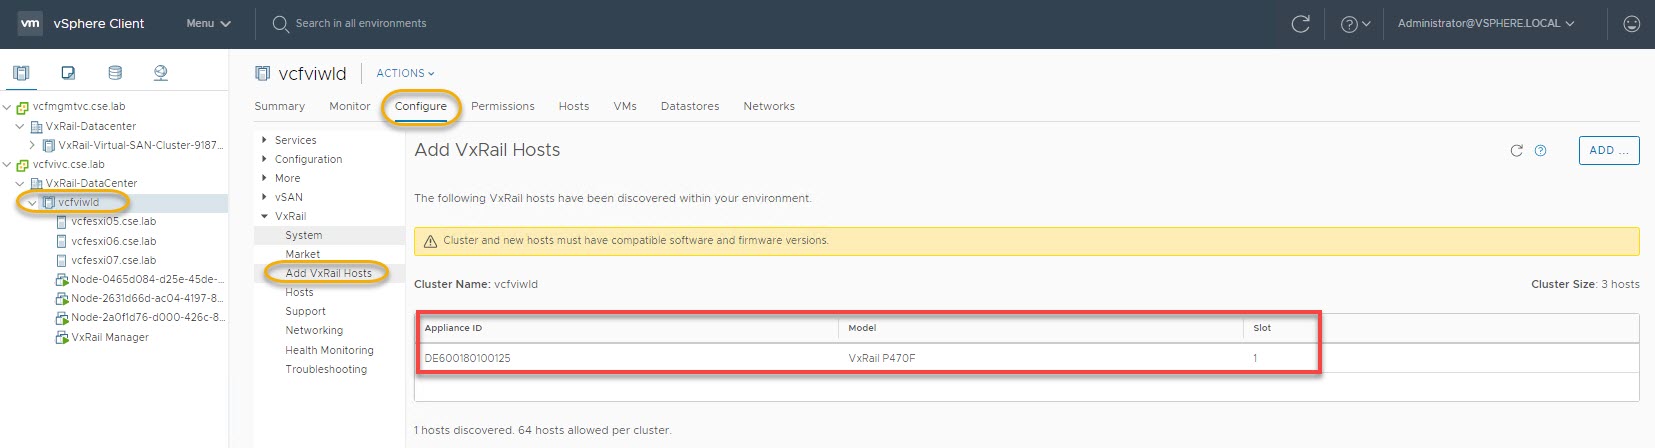Switch to VMs and Templates inventory view

point(68,73)
